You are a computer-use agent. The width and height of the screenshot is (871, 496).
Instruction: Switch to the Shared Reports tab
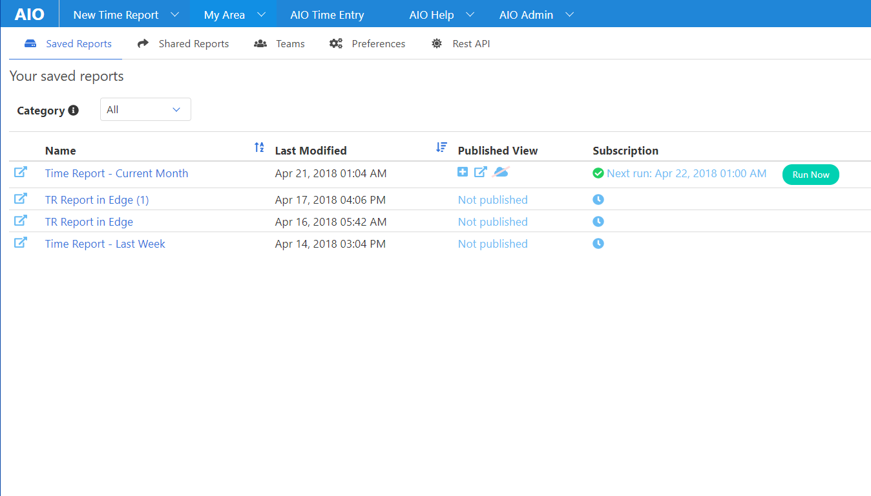coord(183,44)
